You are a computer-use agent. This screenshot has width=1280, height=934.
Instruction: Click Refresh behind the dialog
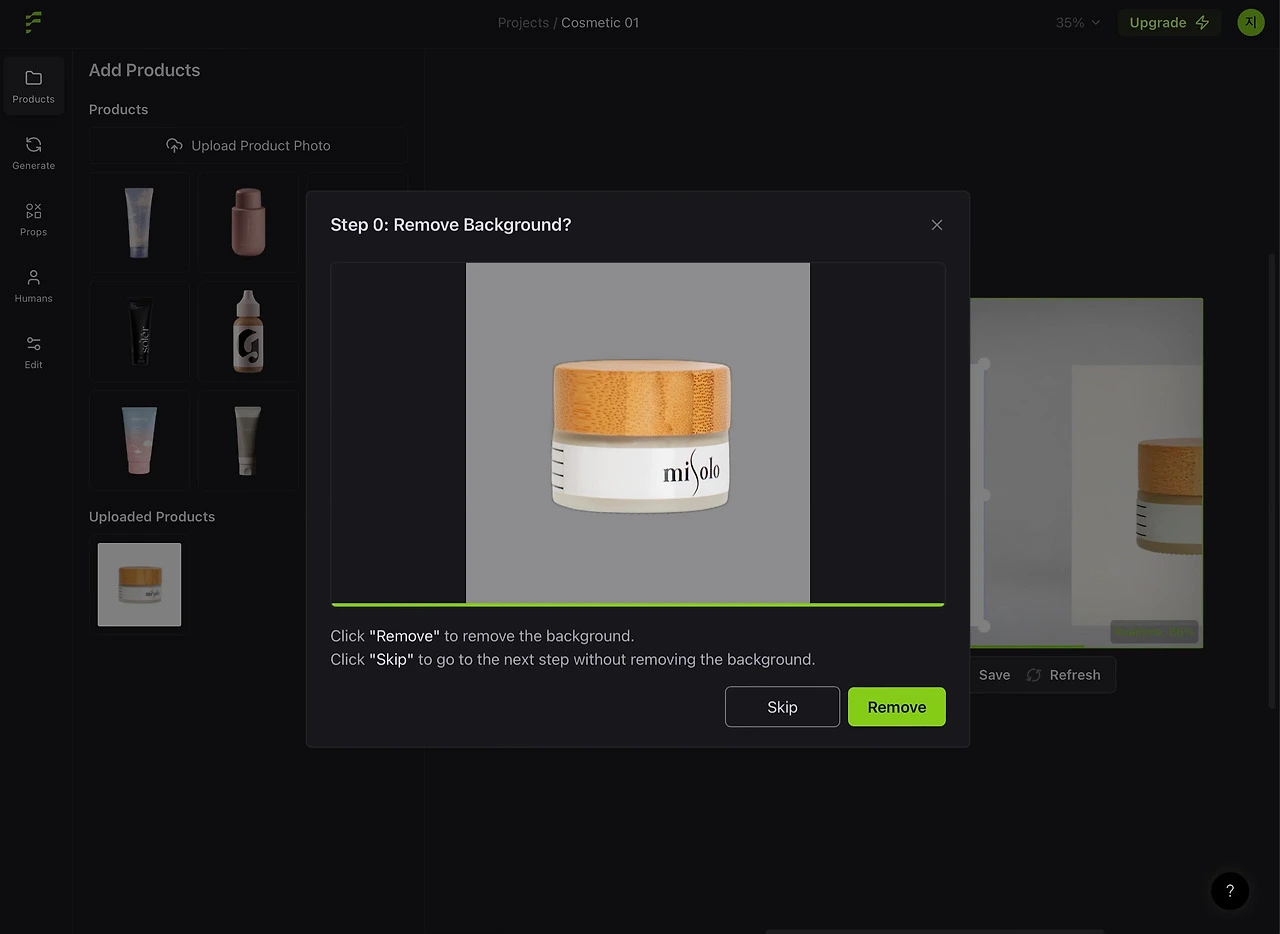click(x=1063, y=675)
